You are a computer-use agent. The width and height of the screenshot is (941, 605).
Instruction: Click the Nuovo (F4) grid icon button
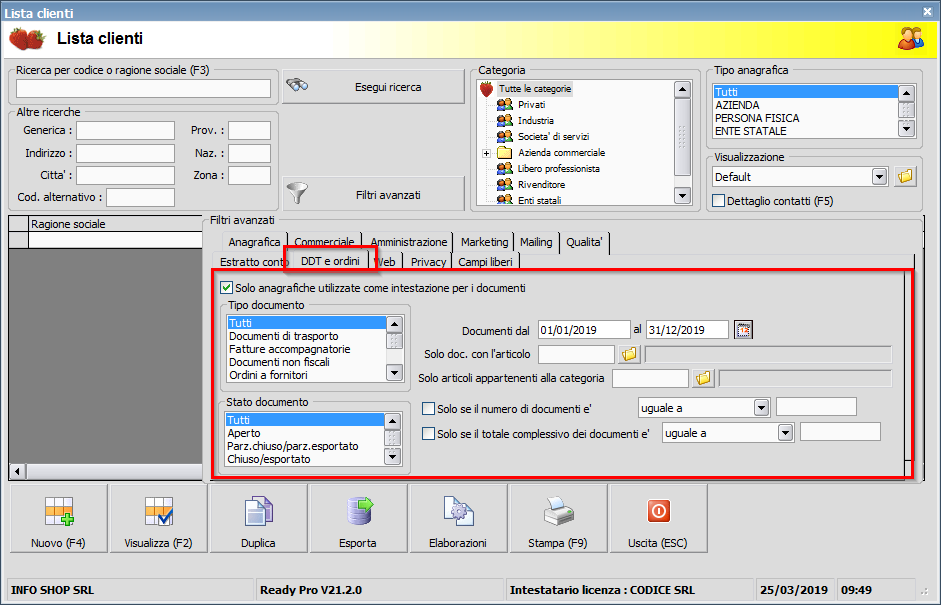click(59, 519)
